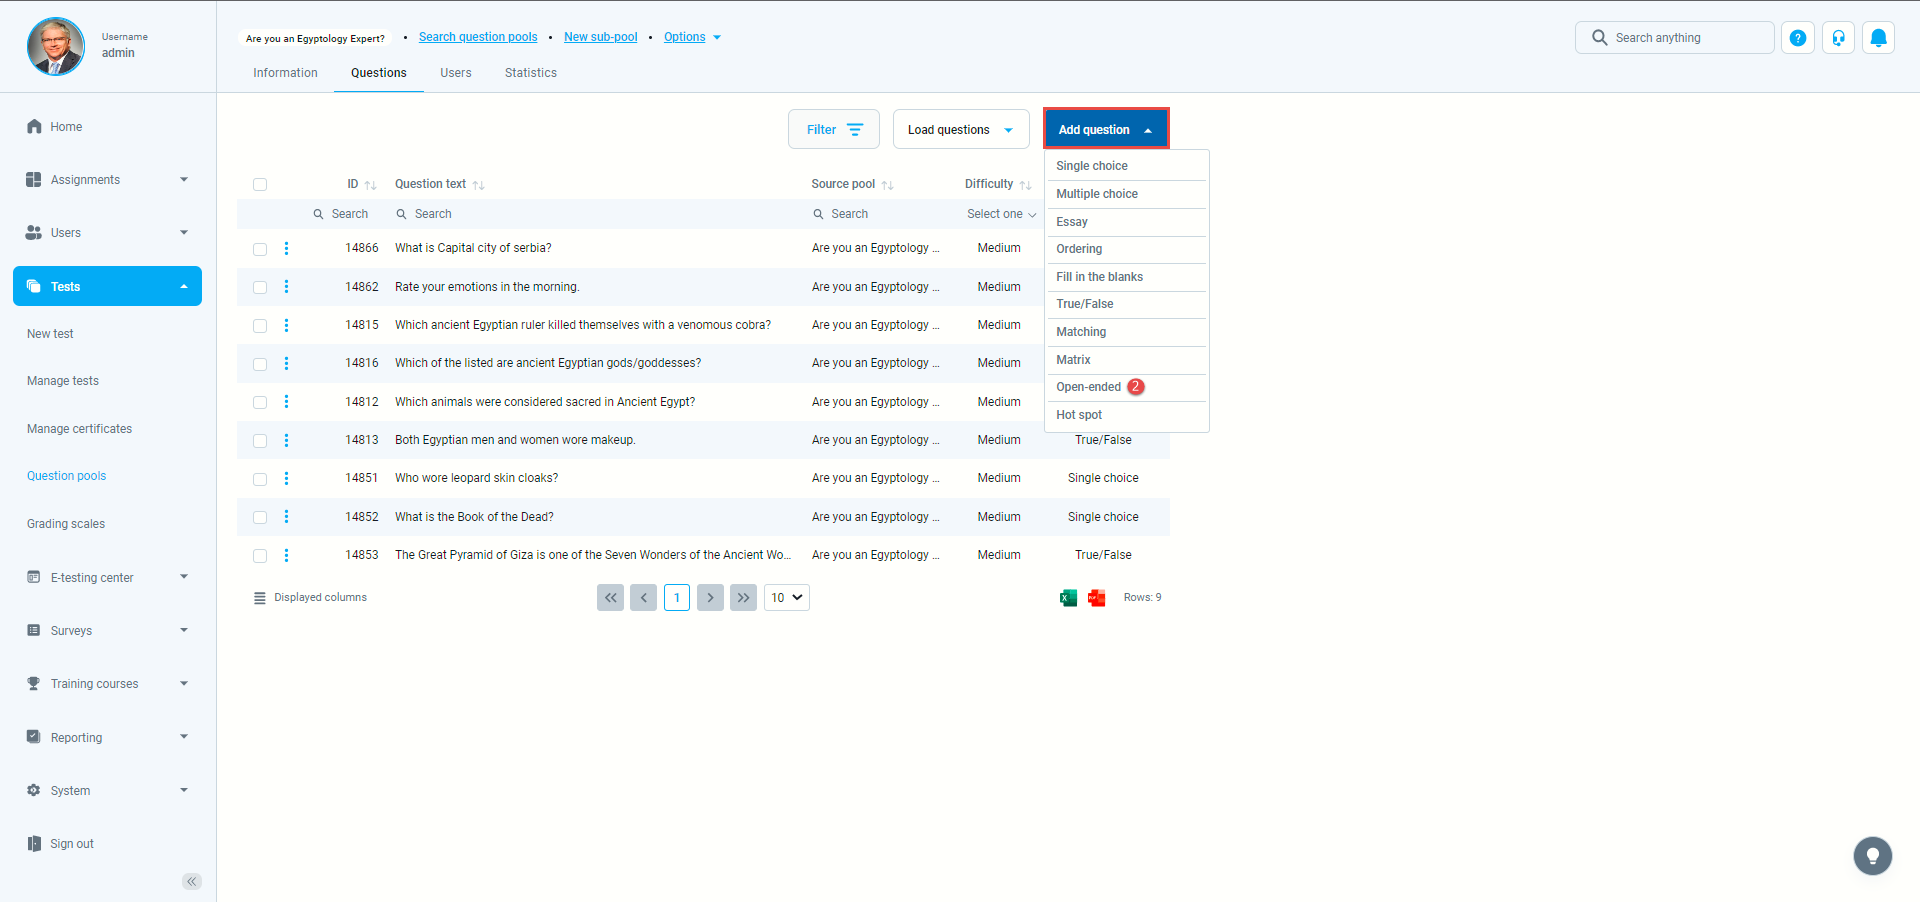This screenshot has width=1920, height=902.
Task: Open the rows-per-page dropdown showing 10
Action: [x=786, y=598]
